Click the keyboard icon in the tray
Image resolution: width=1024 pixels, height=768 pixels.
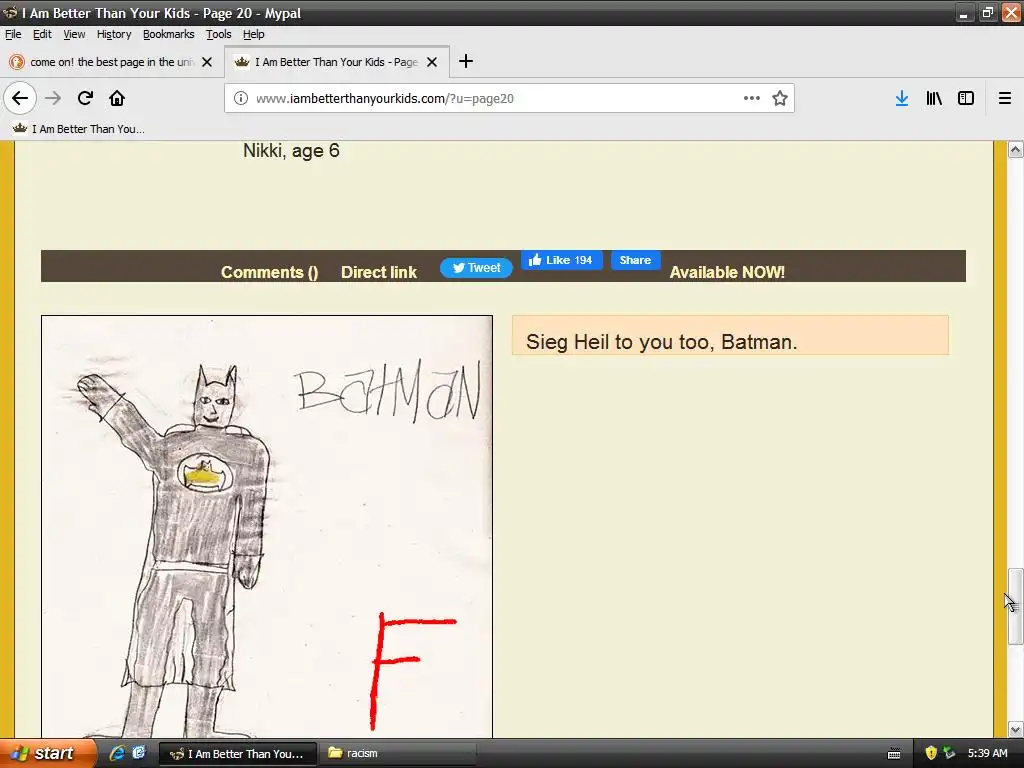click(x=895, y=754)
